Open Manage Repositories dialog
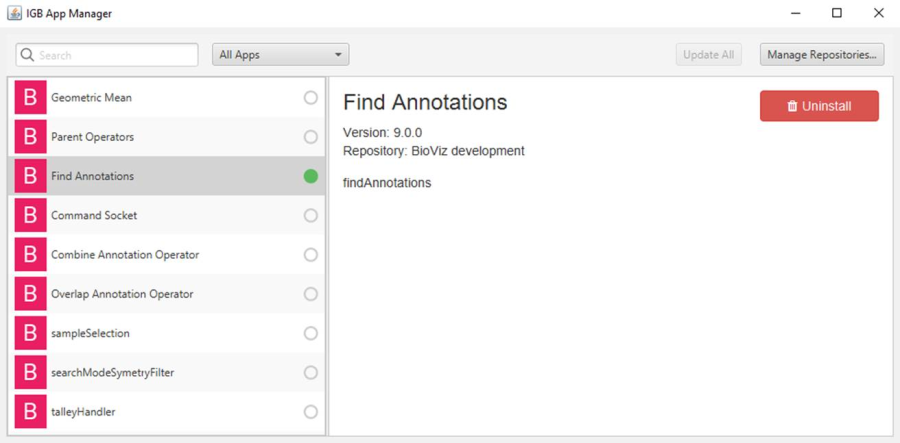 822,55
